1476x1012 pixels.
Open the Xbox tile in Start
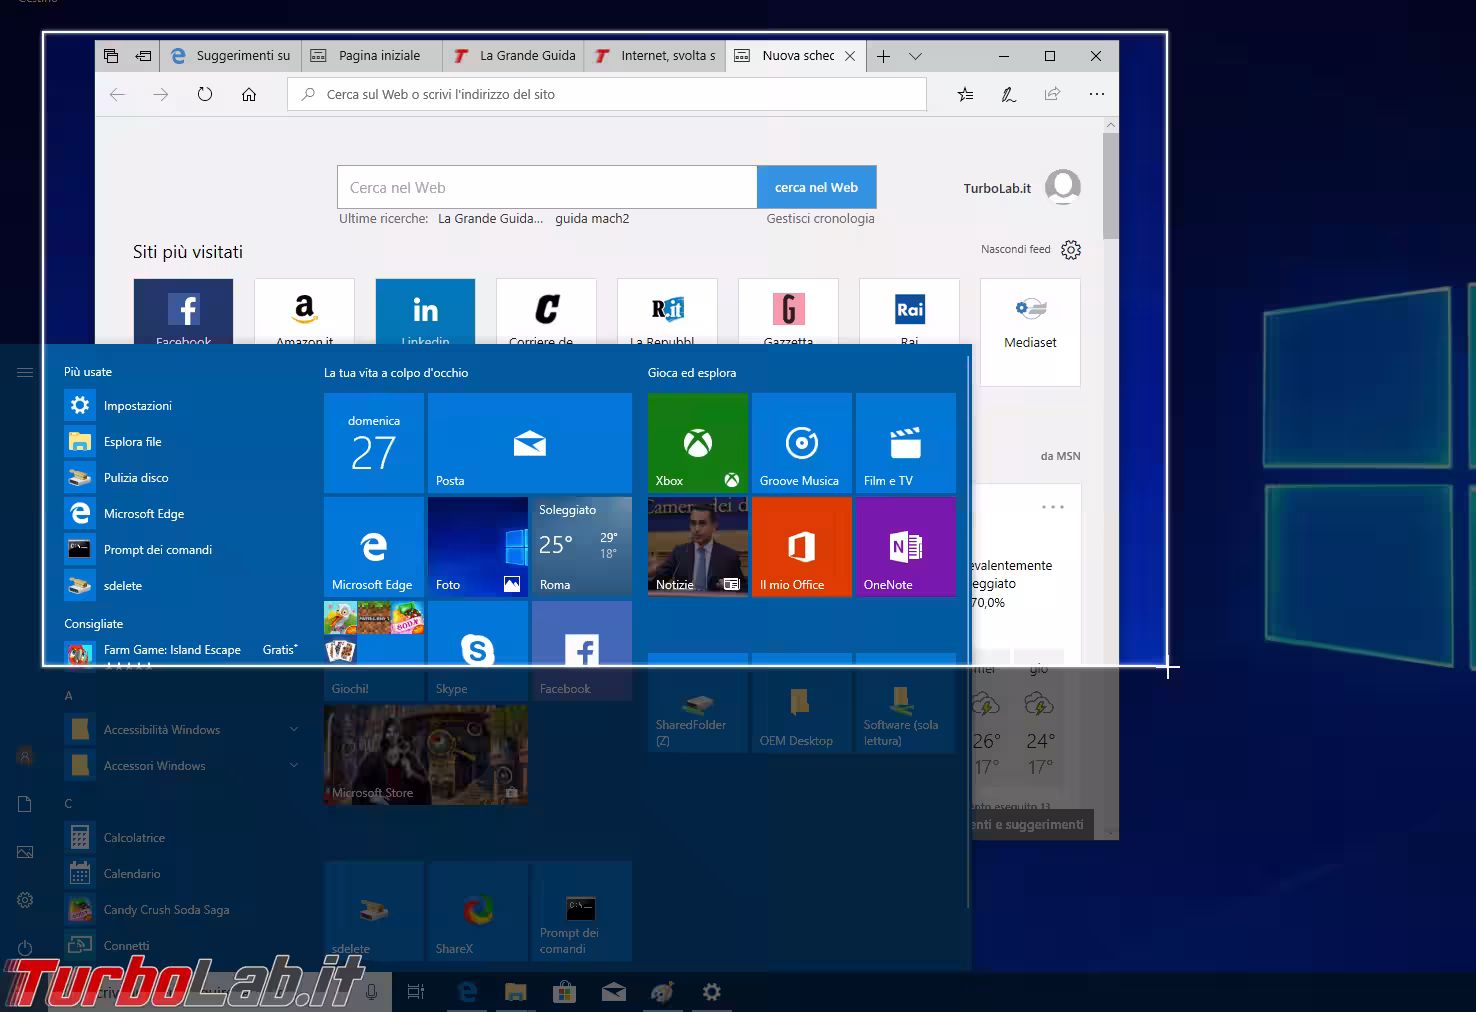pos(698,443)
